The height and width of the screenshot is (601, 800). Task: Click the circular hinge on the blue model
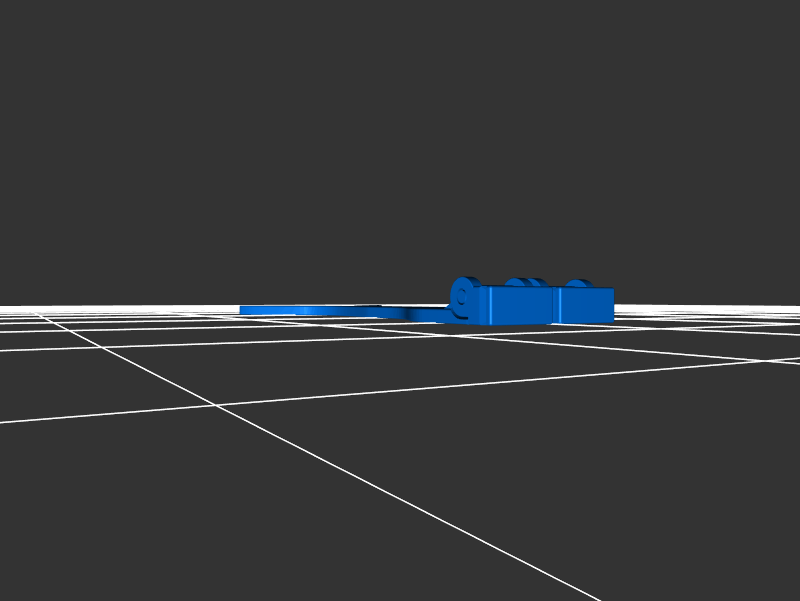click(x=463, y=297)
